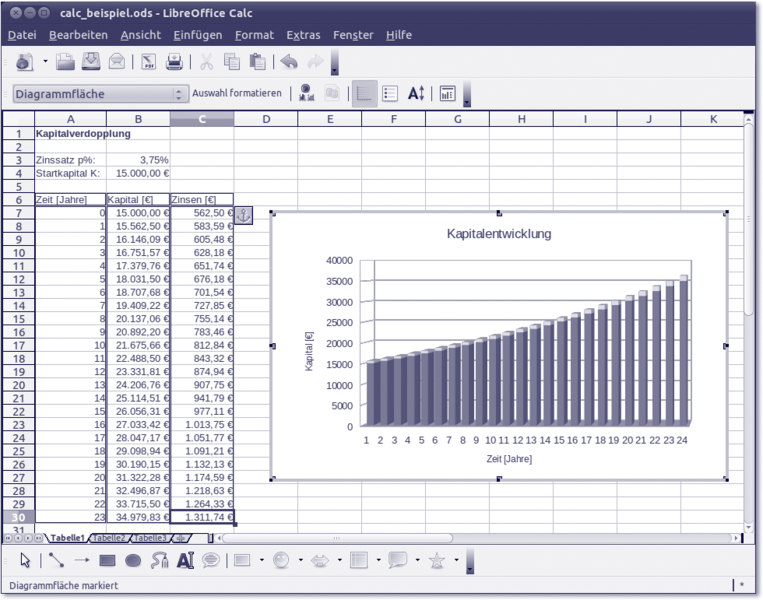The height and width of the screenshot is (600, 763).
Task: Click the Print icon in toolbar
Action: 174,62
